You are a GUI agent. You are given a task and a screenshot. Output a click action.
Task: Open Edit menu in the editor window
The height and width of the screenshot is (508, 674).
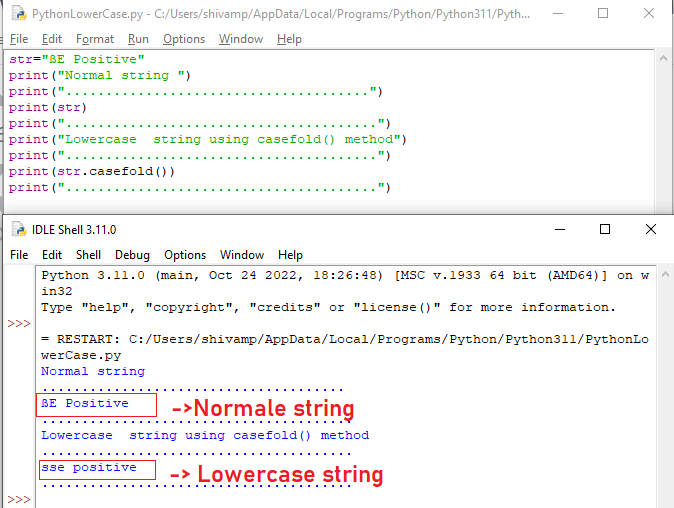point(52,39)
